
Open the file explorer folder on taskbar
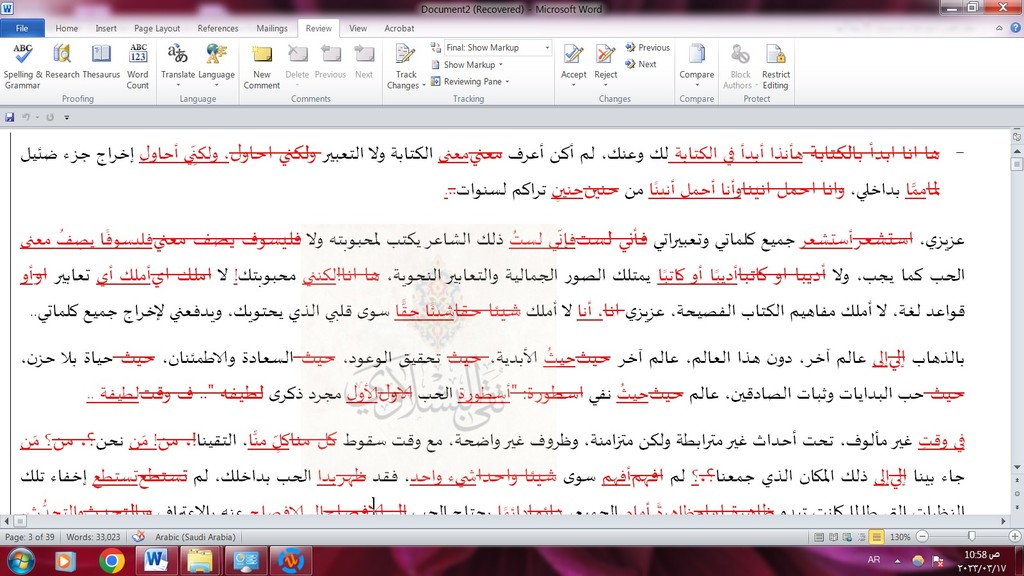(x=200, y=561)
